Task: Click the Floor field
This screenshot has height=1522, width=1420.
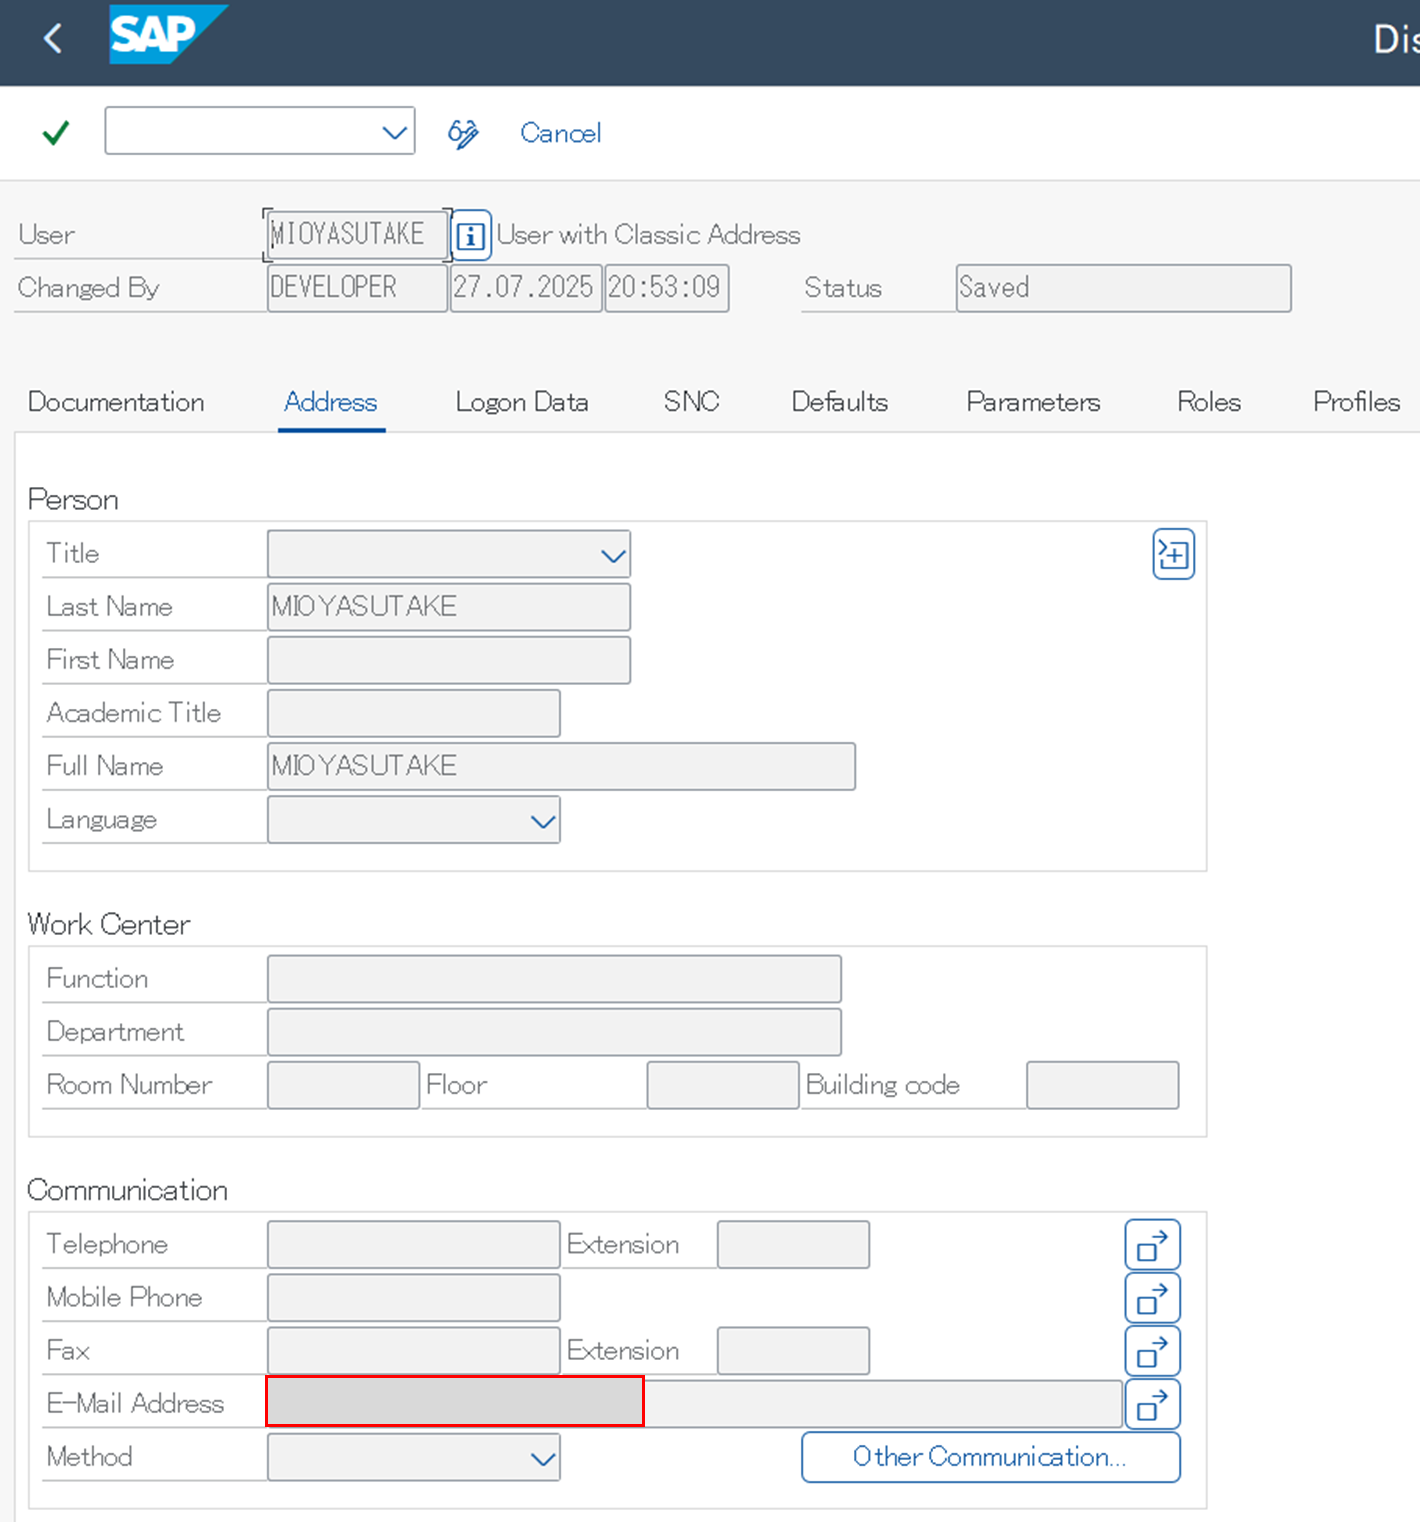Action: (x=723, y=1085)
